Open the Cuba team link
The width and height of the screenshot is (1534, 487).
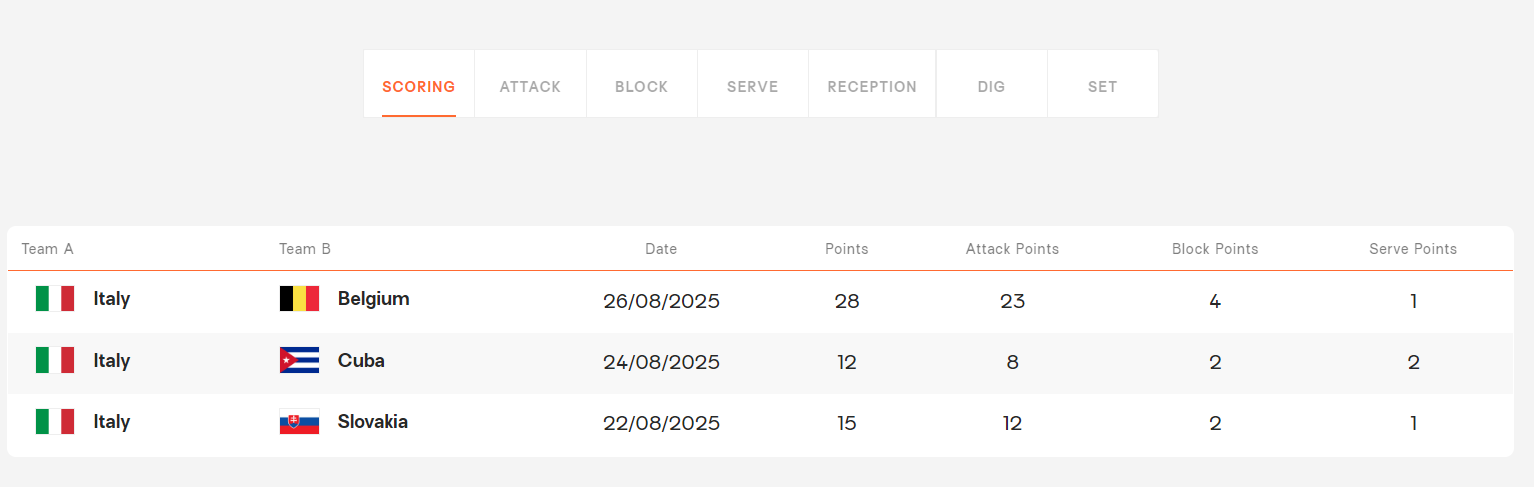pyautogui.click(x=361, y=361)
